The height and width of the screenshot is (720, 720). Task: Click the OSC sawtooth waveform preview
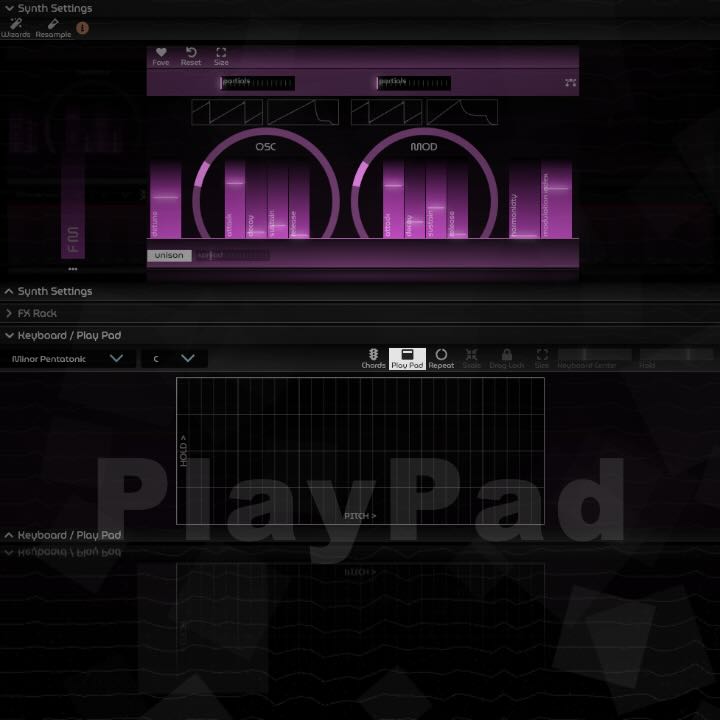point(227,112)
